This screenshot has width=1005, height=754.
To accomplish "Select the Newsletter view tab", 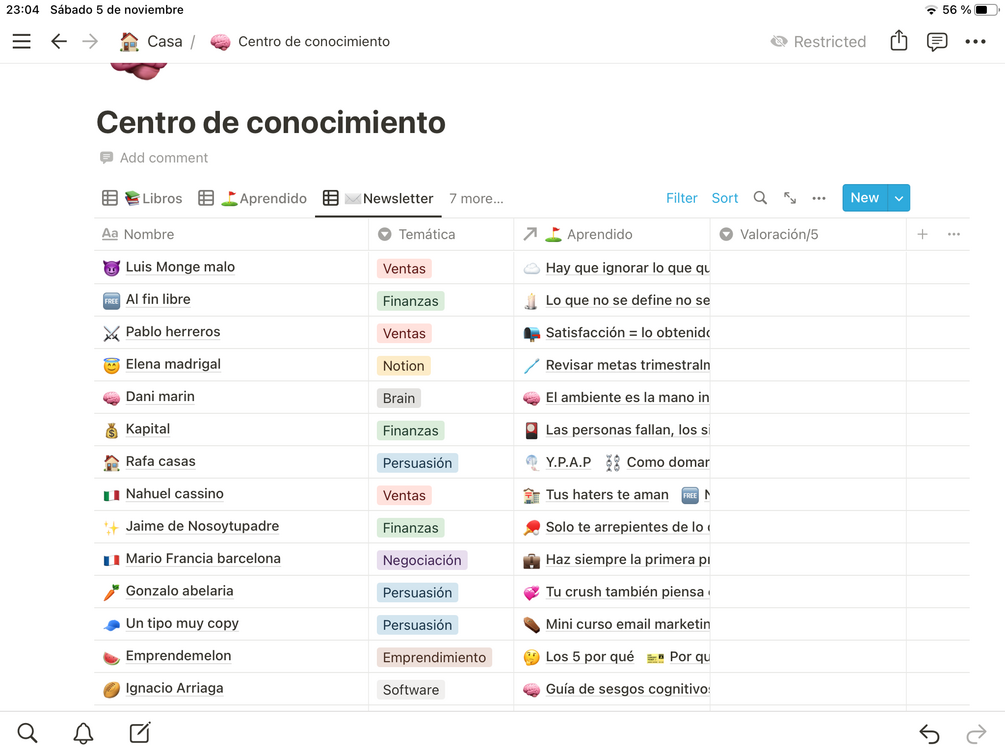I will (378, 199).
